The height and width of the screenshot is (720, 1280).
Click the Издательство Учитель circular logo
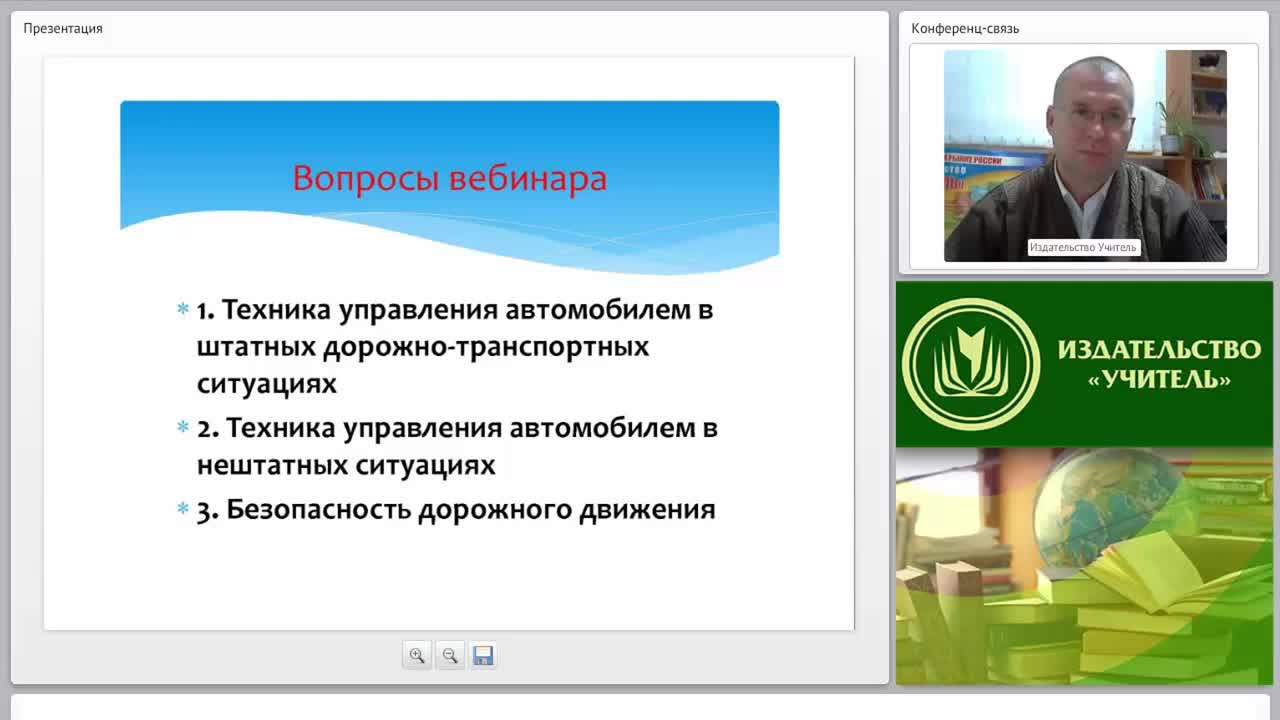[971, 364]
